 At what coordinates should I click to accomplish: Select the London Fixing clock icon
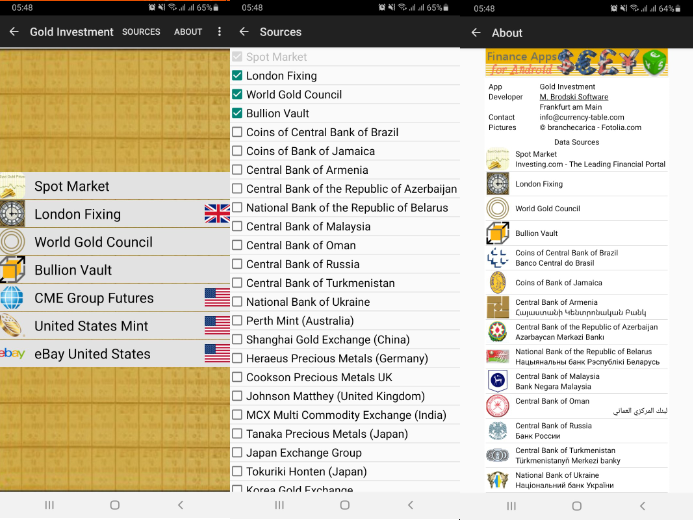click(x=12, y=214)
